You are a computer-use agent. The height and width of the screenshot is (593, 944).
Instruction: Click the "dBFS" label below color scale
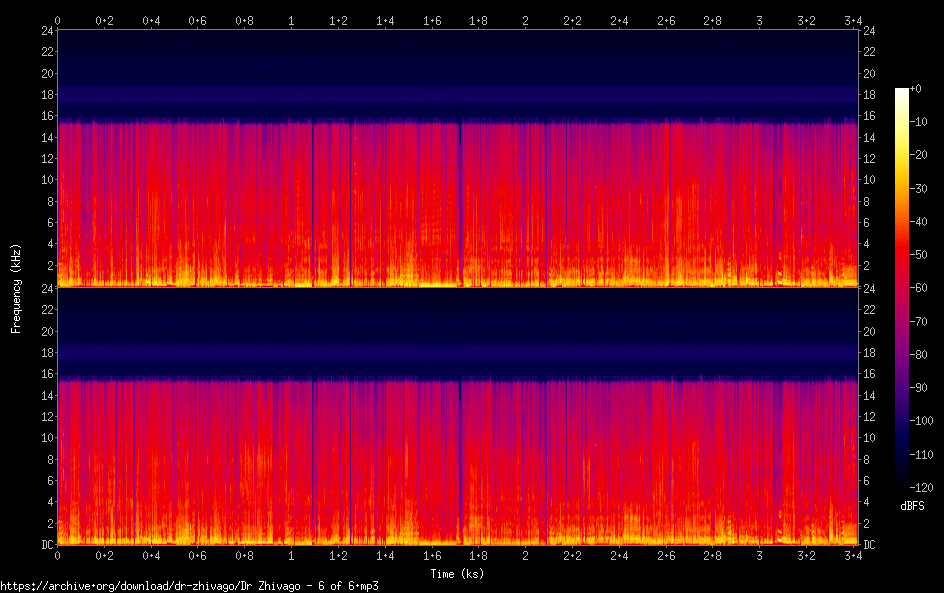tap(912, 506)
